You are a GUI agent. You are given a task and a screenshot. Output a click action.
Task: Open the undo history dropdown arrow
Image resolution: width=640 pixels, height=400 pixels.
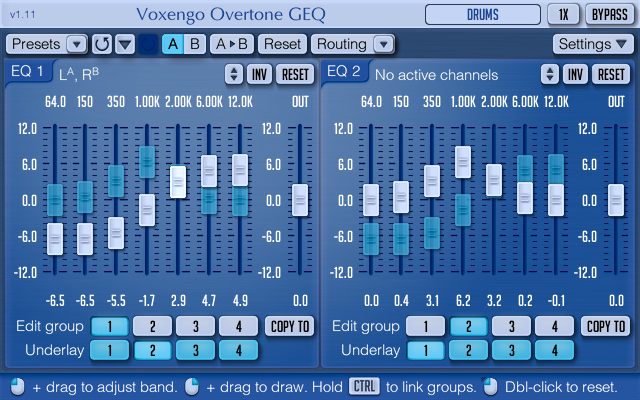coord(125,44)
